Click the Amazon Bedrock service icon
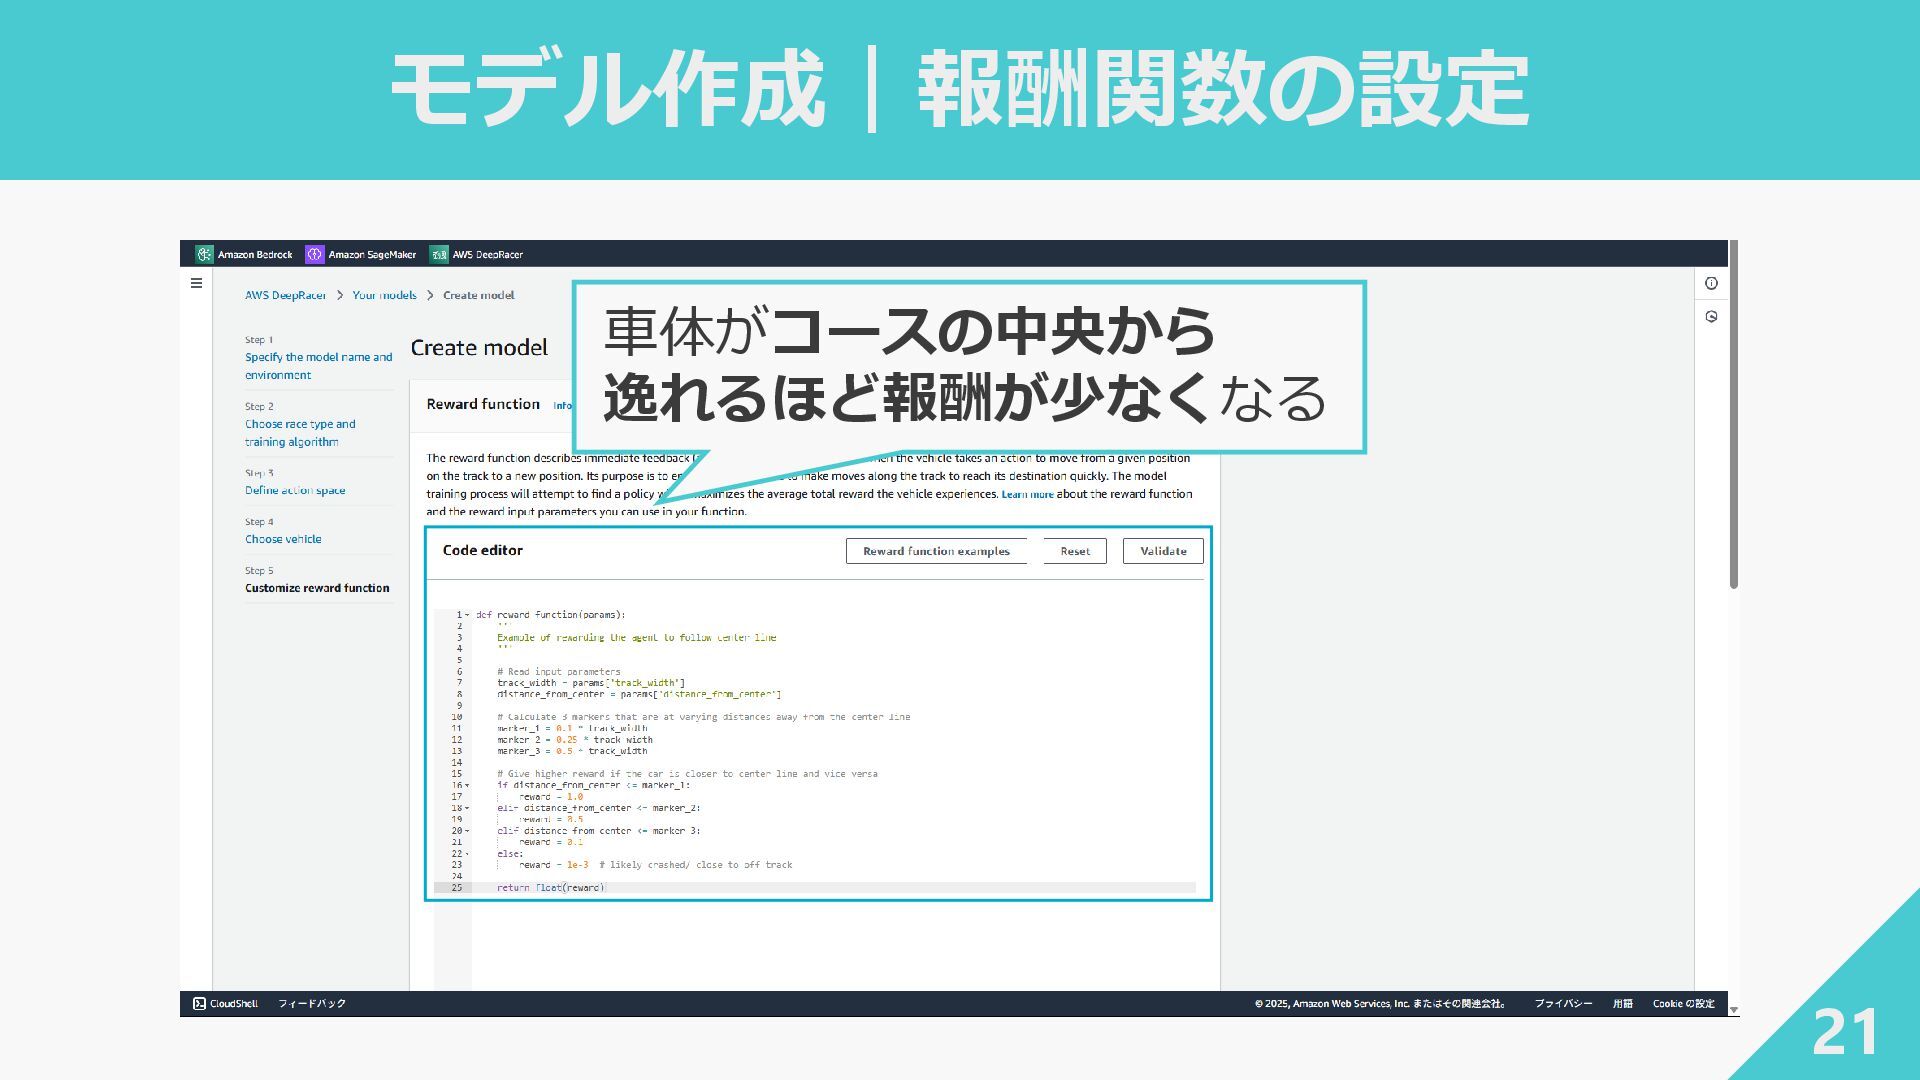1920x1080 pixels. [205, 254]
